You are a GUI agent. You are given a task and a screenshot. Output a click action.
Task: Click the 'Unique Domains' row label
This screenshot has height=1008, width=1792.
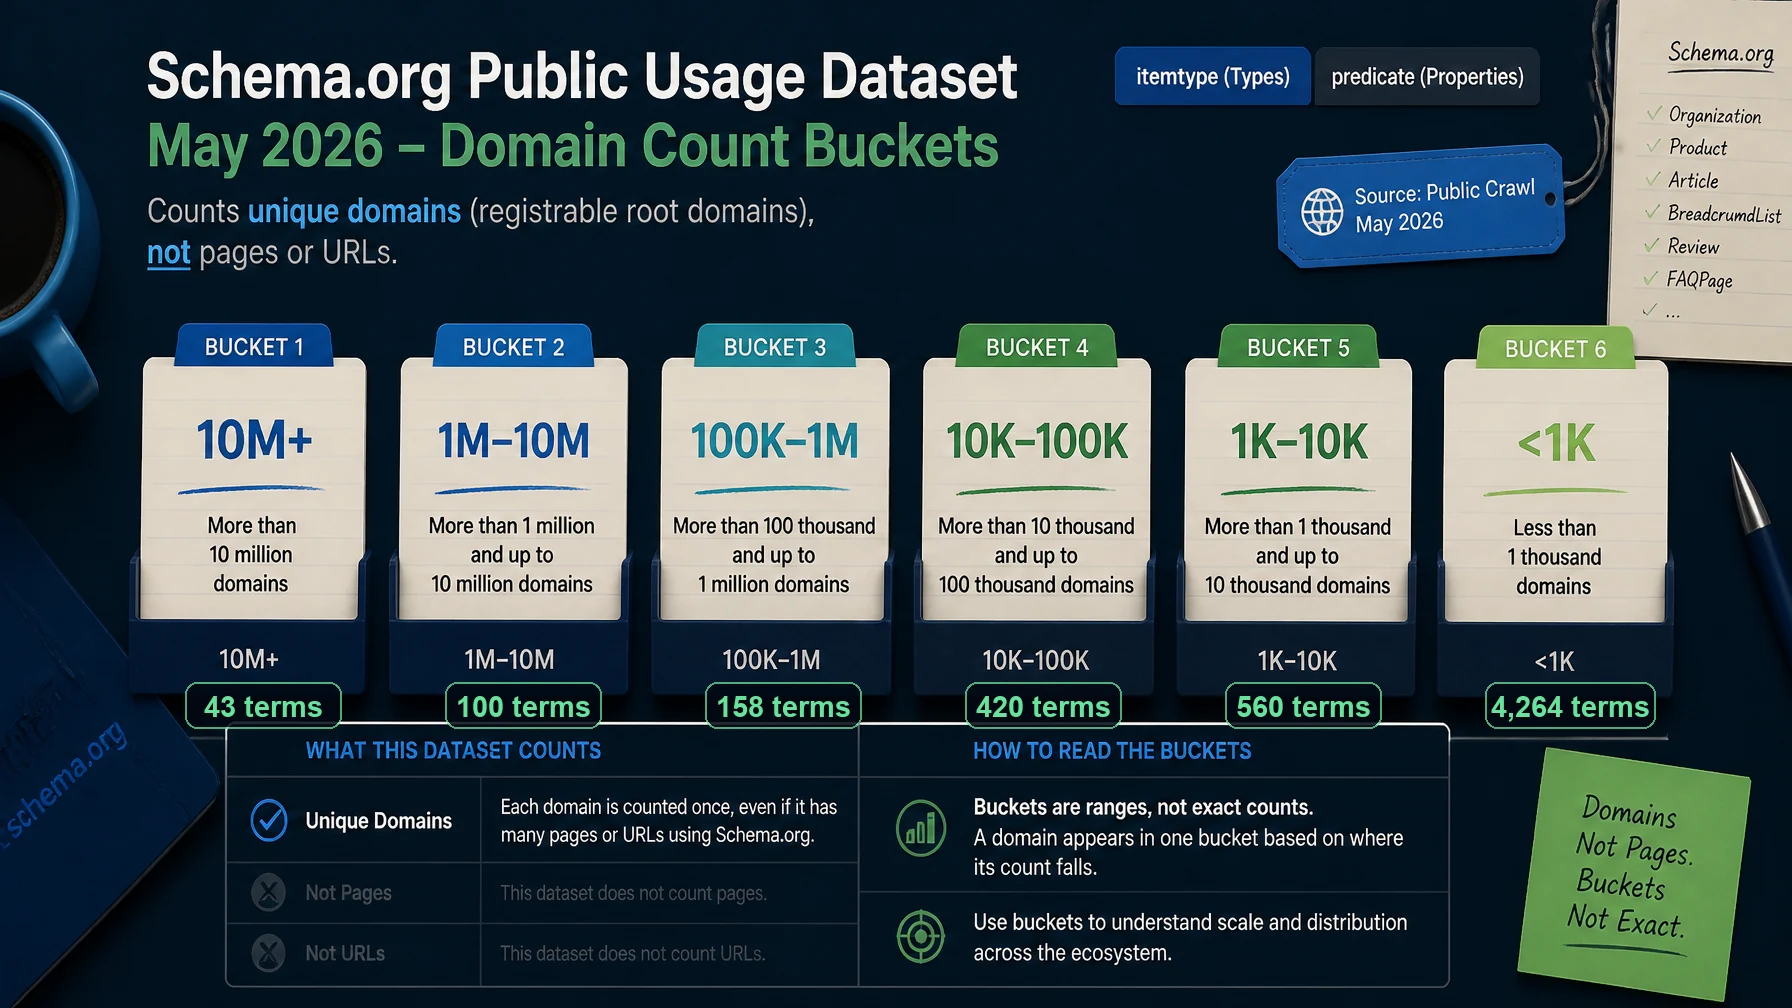[x=378, y=821]
